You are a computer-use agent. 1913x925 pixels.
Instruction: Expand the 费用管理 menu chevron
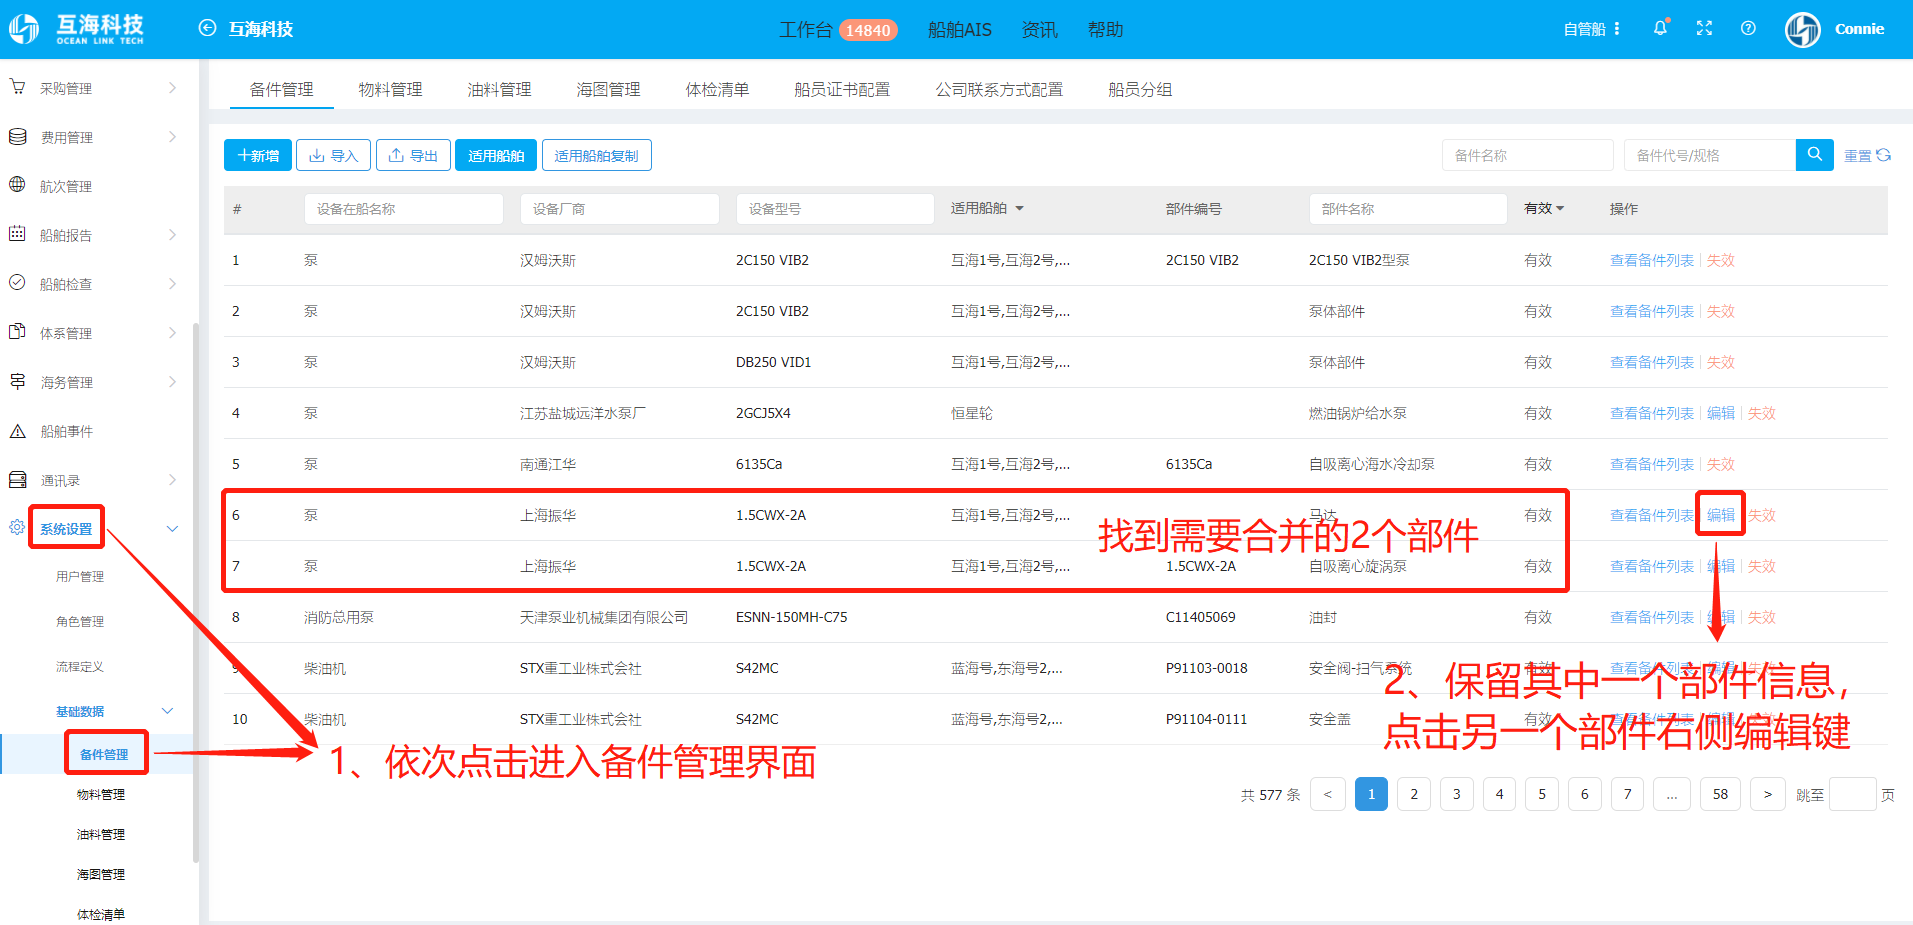(172, 137)
